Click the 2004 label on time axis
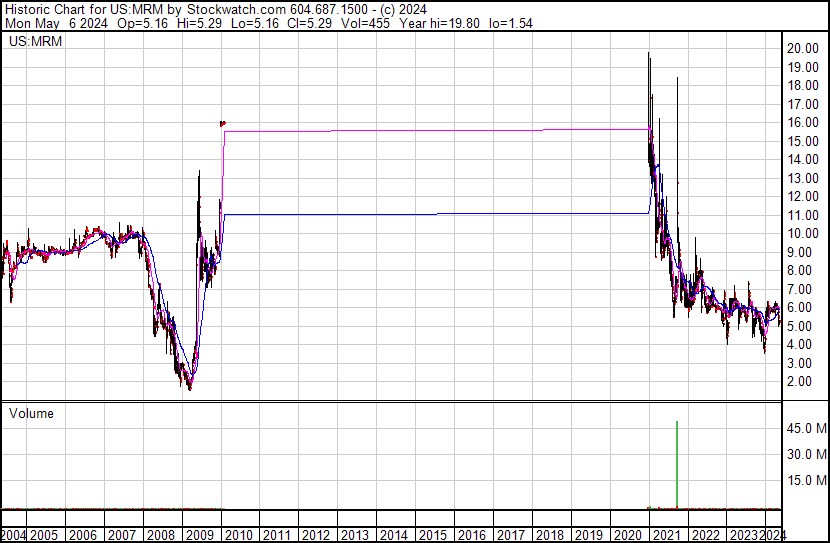The height and width of the screenshot is (543, 830). tap(14, 535)
